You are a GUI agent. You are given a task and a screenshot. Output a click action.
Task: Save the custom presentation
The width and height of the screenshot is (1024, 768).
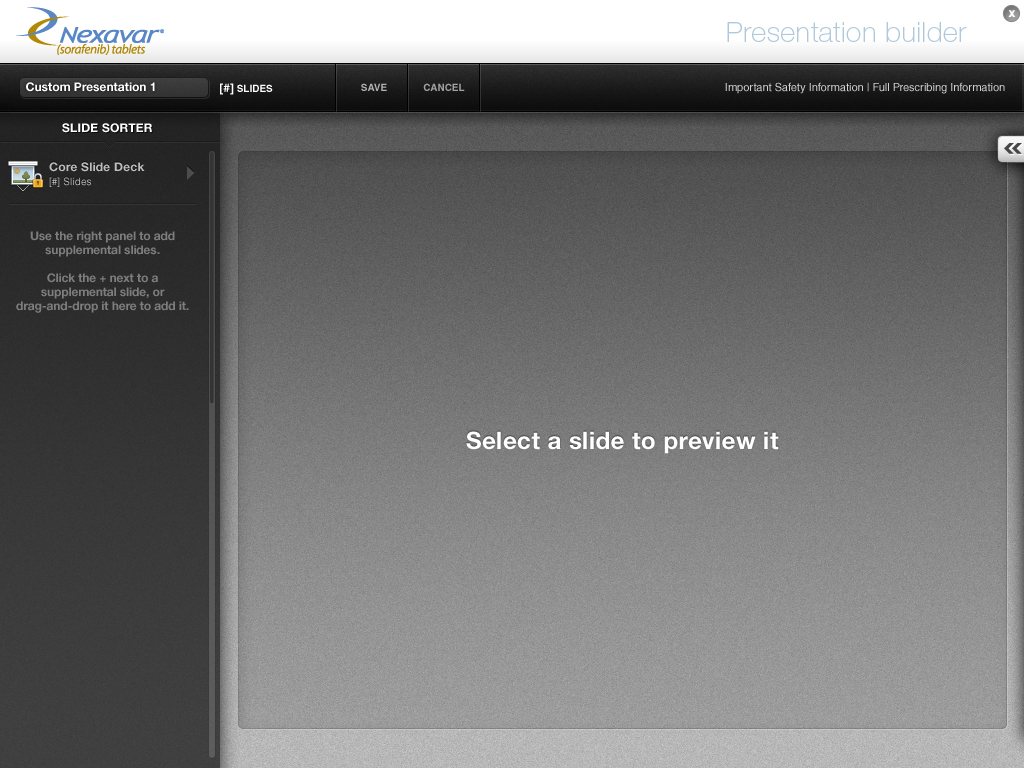[x=373, y=88]
